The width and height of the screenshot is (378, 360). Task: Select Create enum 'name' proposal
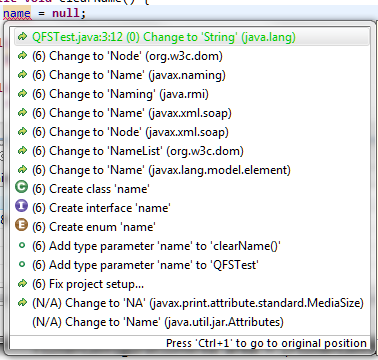pyautogui.click(x=94, y=227)
